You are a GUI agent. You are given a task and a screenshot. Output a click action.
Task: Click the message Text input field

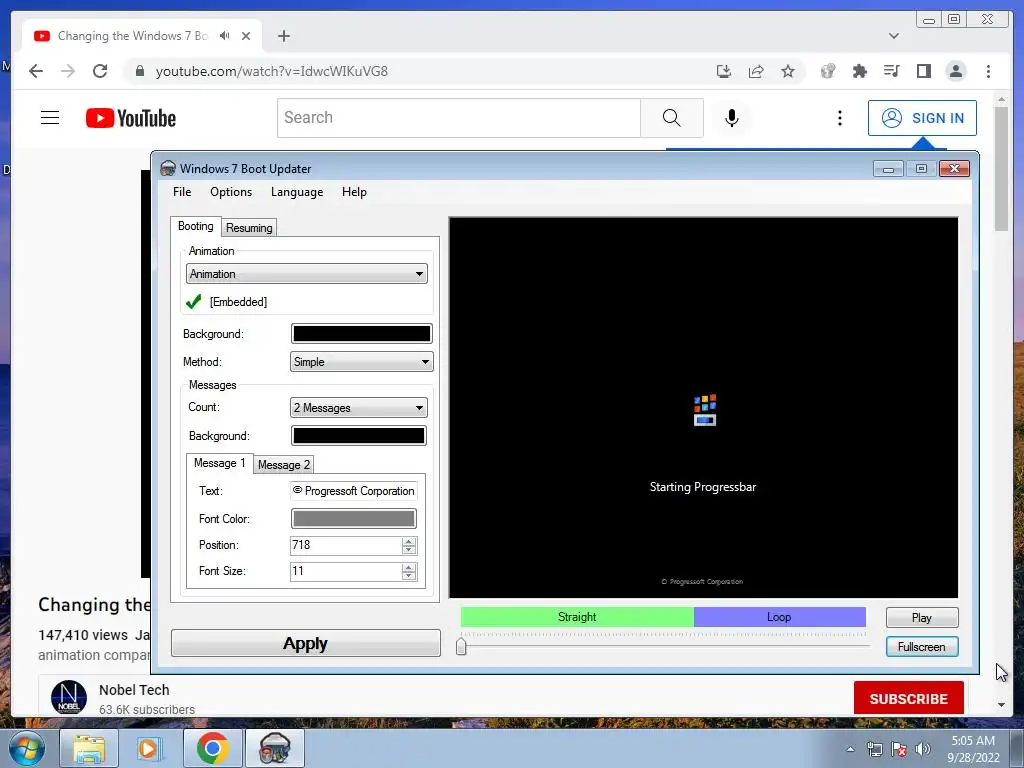[x=353, y=490]
